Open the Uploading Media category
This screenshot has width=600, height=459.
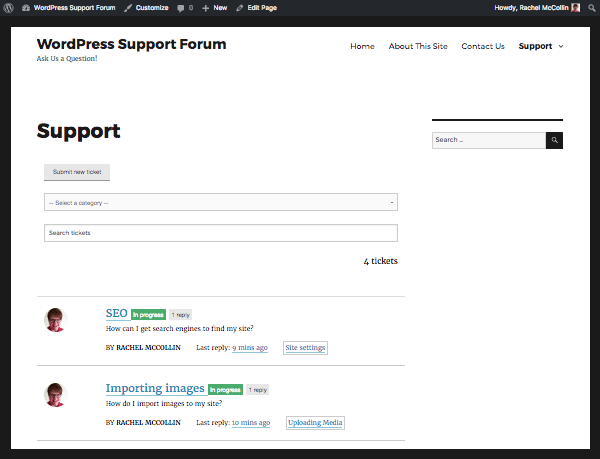click(315, 423)
